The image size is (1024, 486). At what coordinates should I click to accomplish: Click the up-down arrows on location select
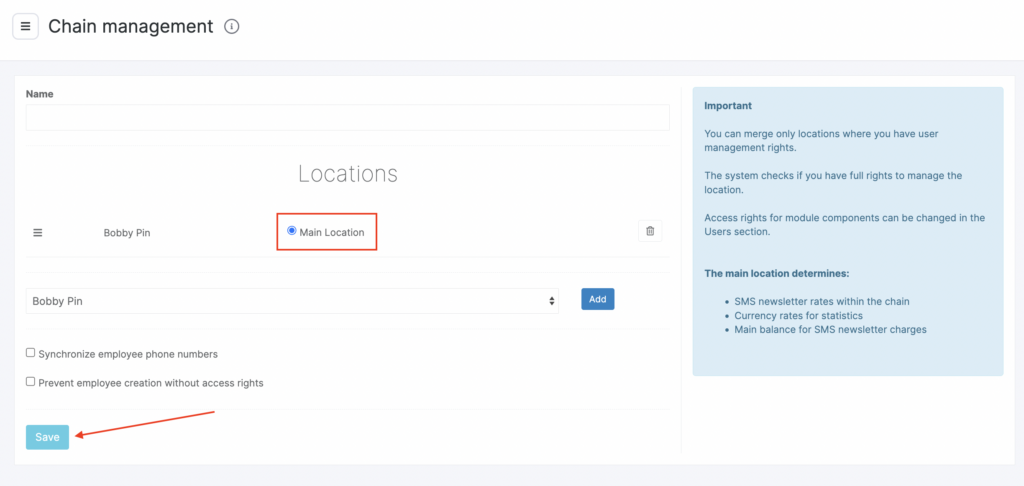pos(551,300)
